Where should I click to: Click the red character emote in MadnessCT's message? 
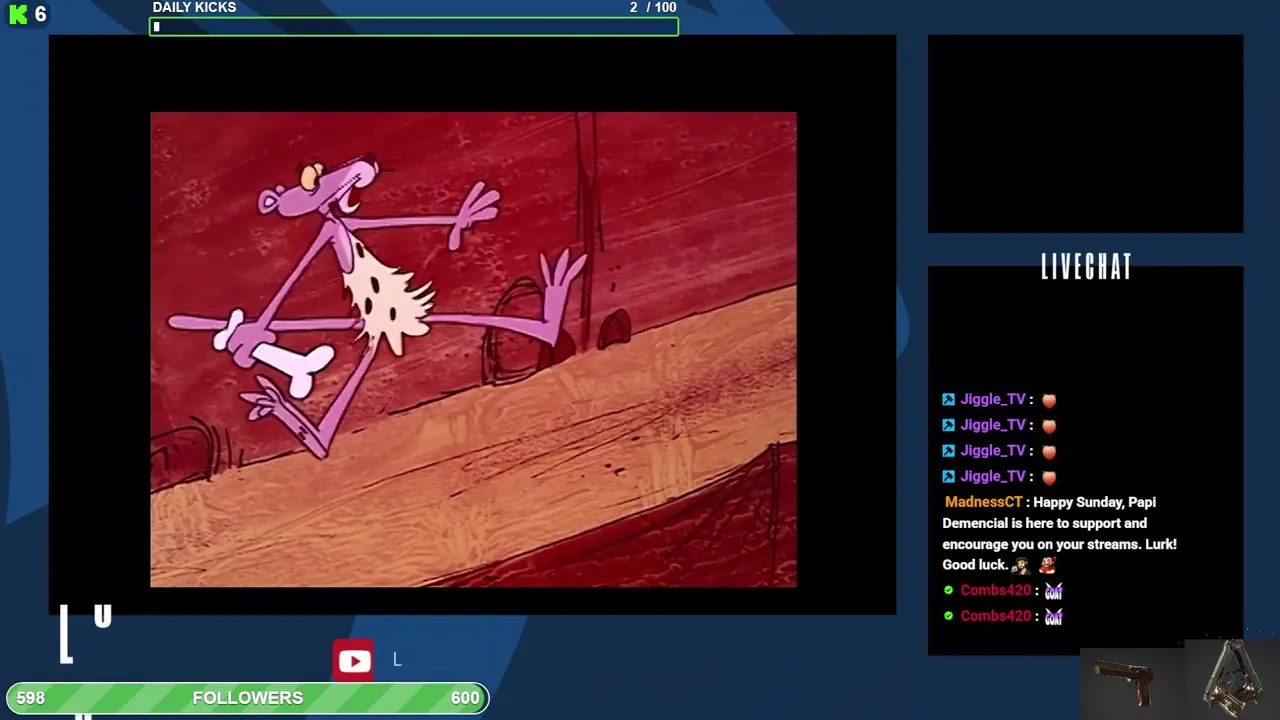[x=1047, y=566]
